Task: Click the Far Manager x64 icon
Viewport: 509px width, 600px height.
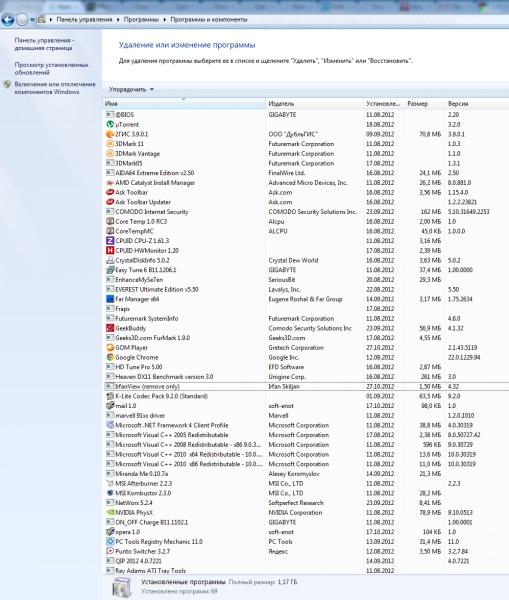Action: [x=110, y=299]
